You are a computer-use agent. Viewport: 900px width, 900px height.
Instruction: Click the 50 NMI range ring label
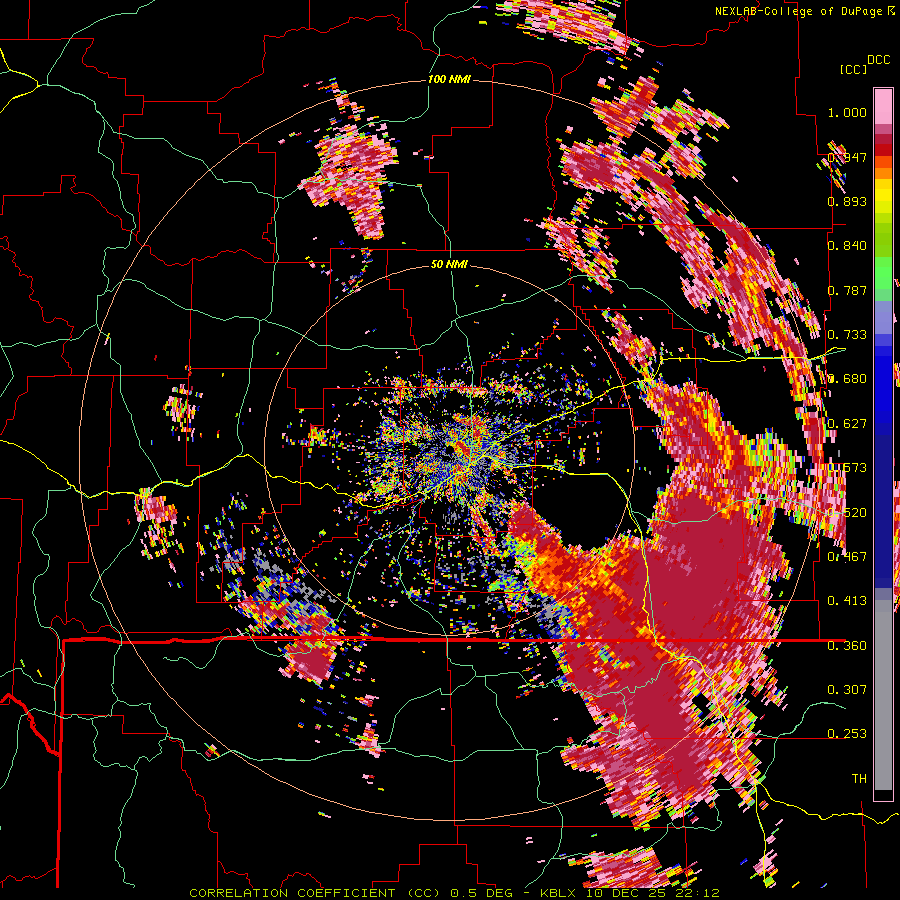[x=449, y=265]
